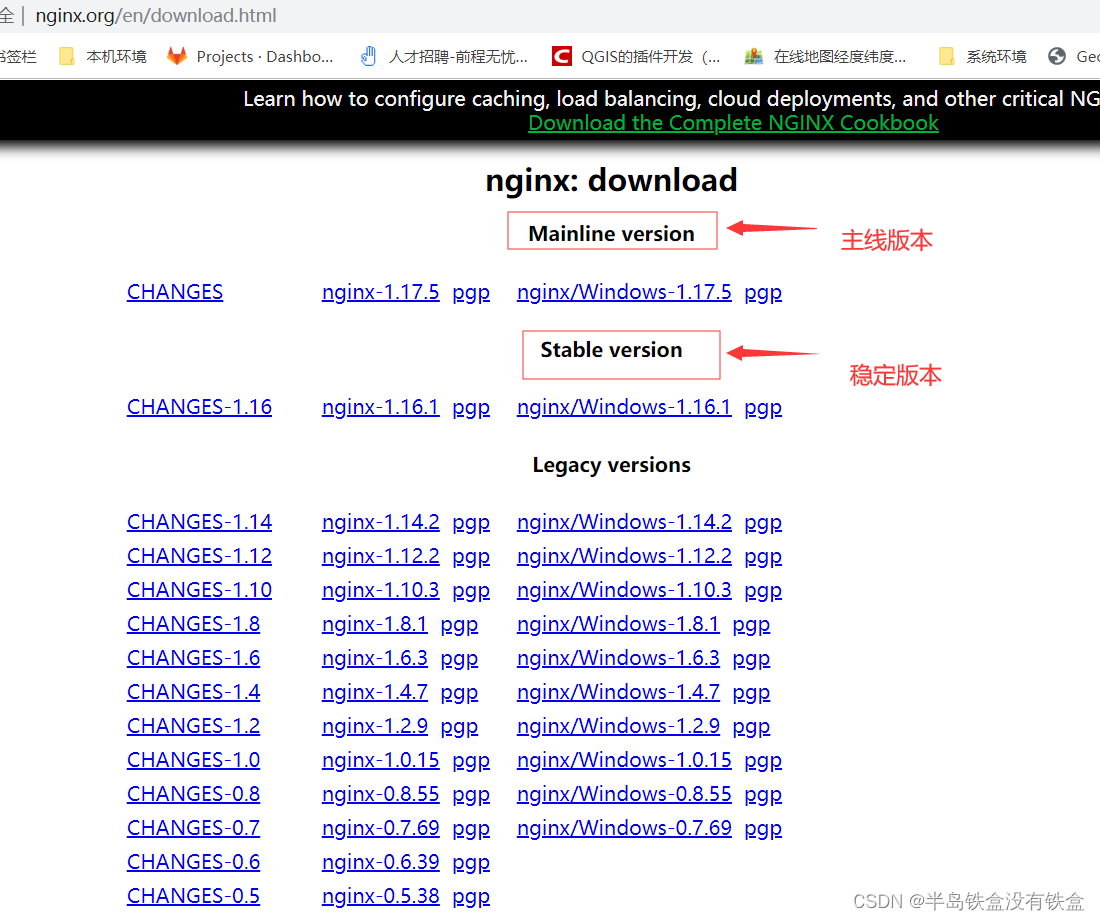
Task: Open the CHANGES-1.12 link
Action: point(199,556)
